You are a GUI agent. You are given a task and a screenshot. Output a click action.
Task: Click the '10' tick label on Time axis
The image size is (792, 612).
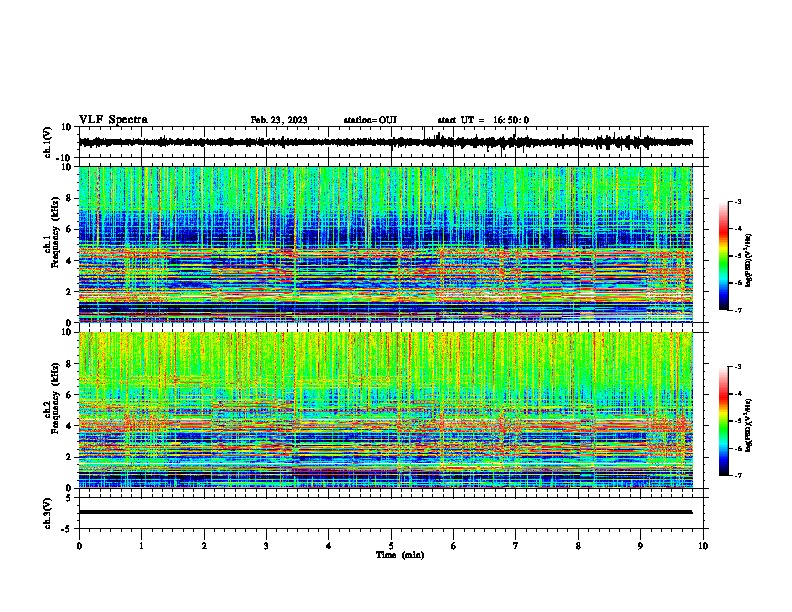pyautogui.click(x=703, y=546)
